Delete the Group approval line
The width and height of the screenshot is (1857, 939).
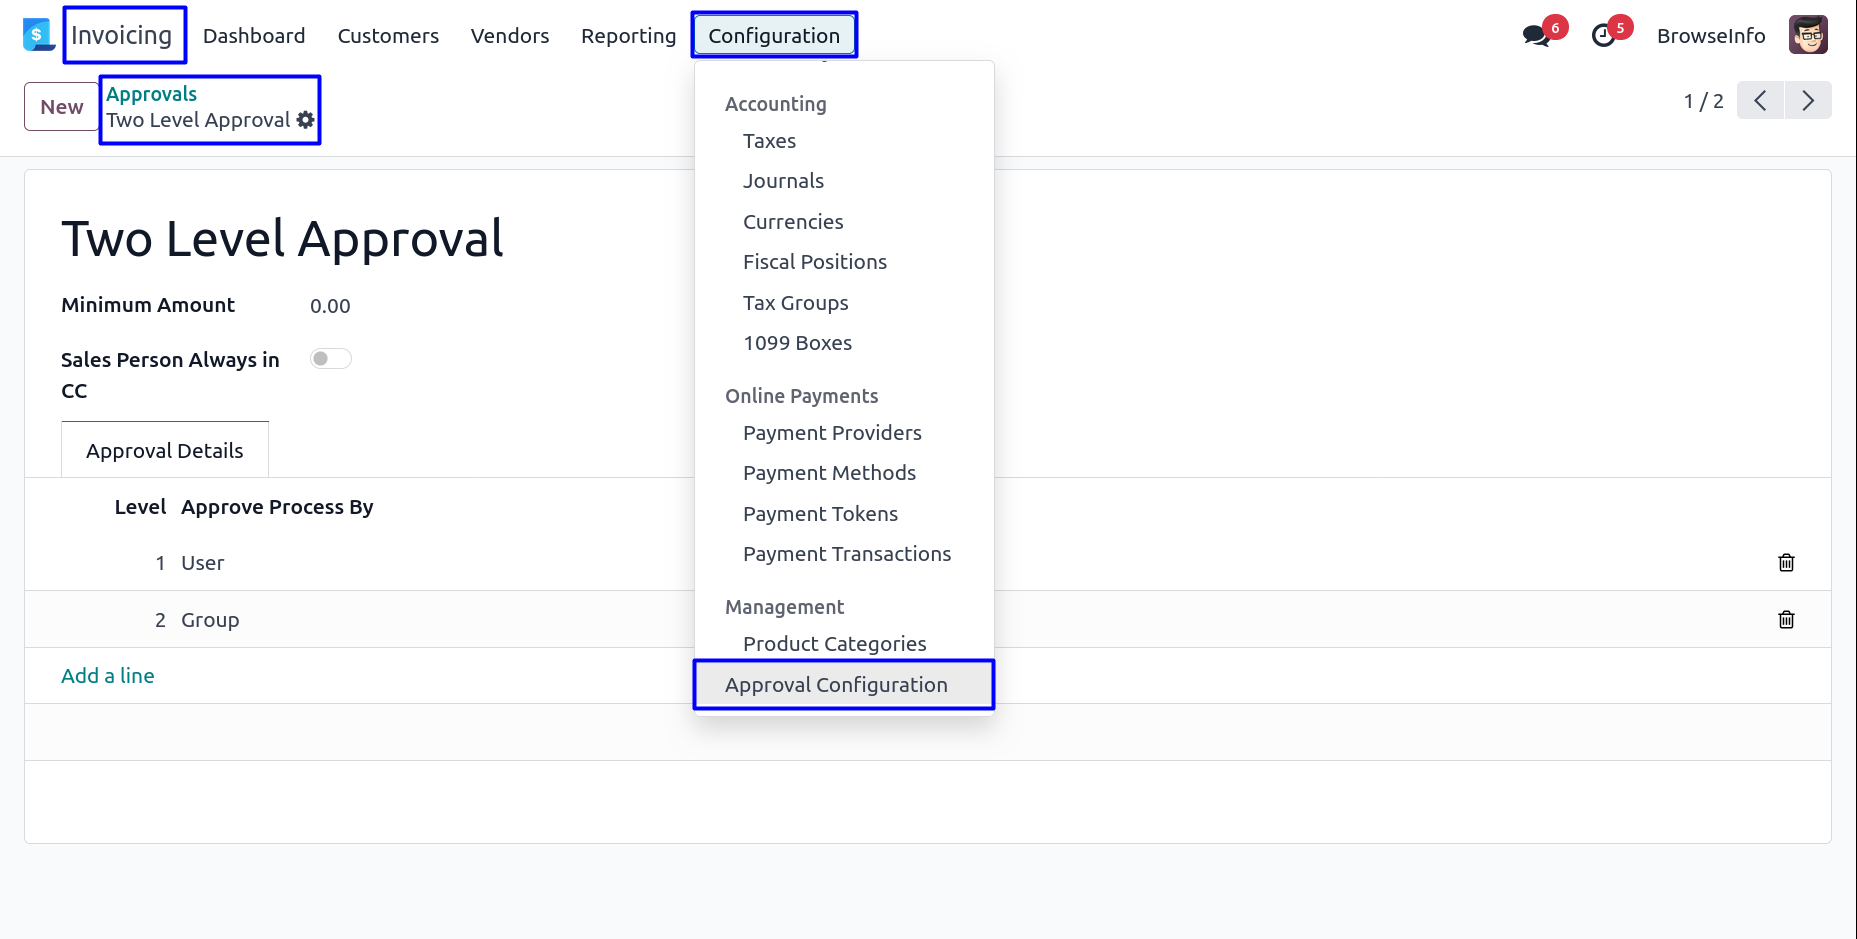click(1786, 620)
